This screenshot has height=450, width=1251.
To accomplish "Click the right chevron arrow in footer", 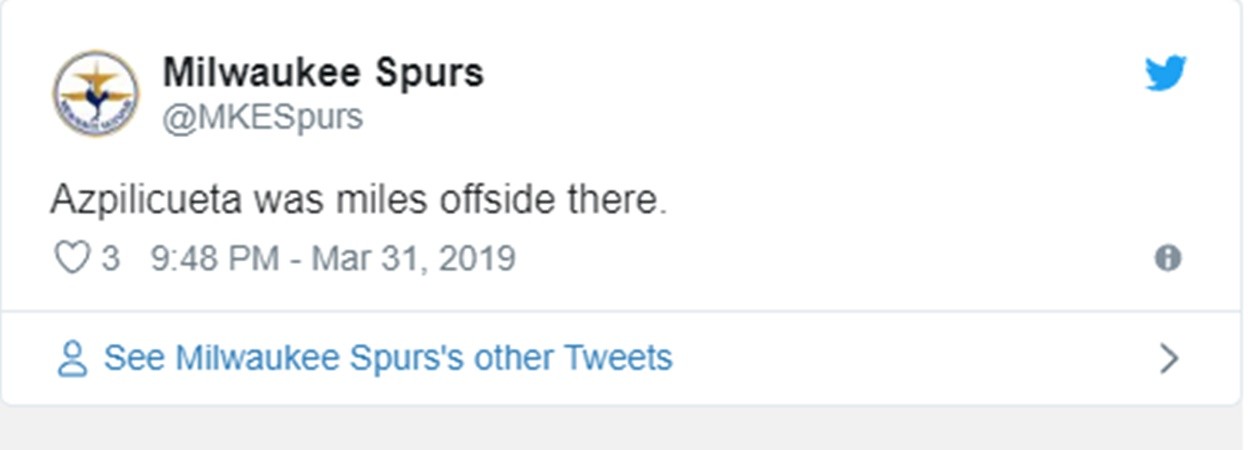I will click(x=1168, y=358).
